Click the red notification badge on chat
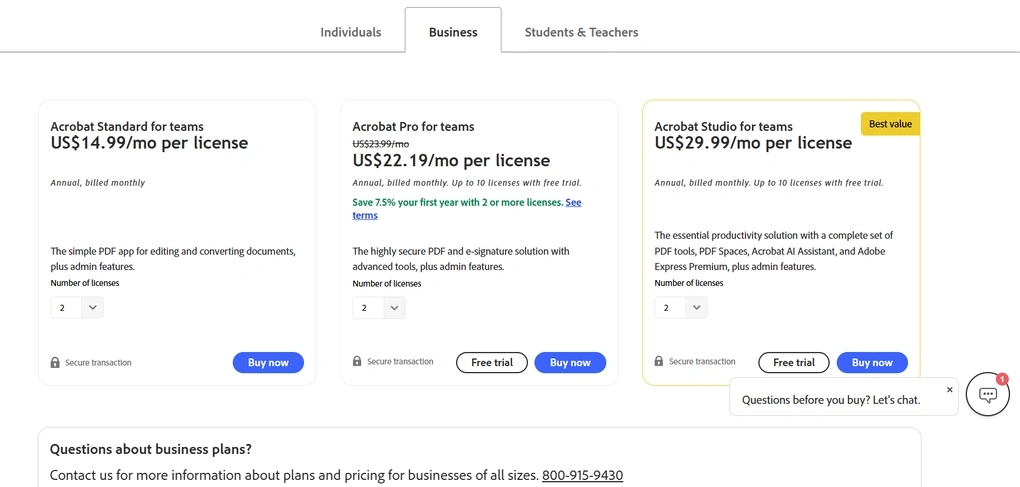 click(1002, 378)
